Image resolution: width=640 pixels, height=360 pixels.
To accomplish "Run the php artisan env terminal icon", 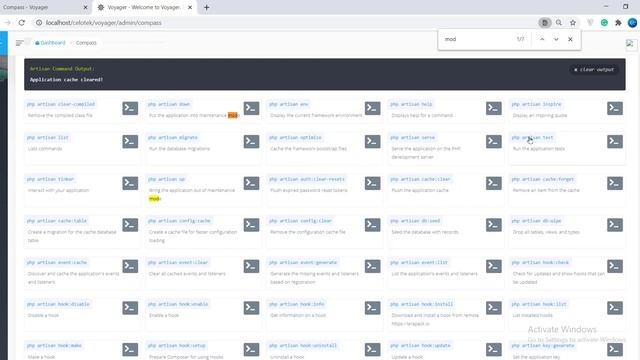I will point(373,108).
